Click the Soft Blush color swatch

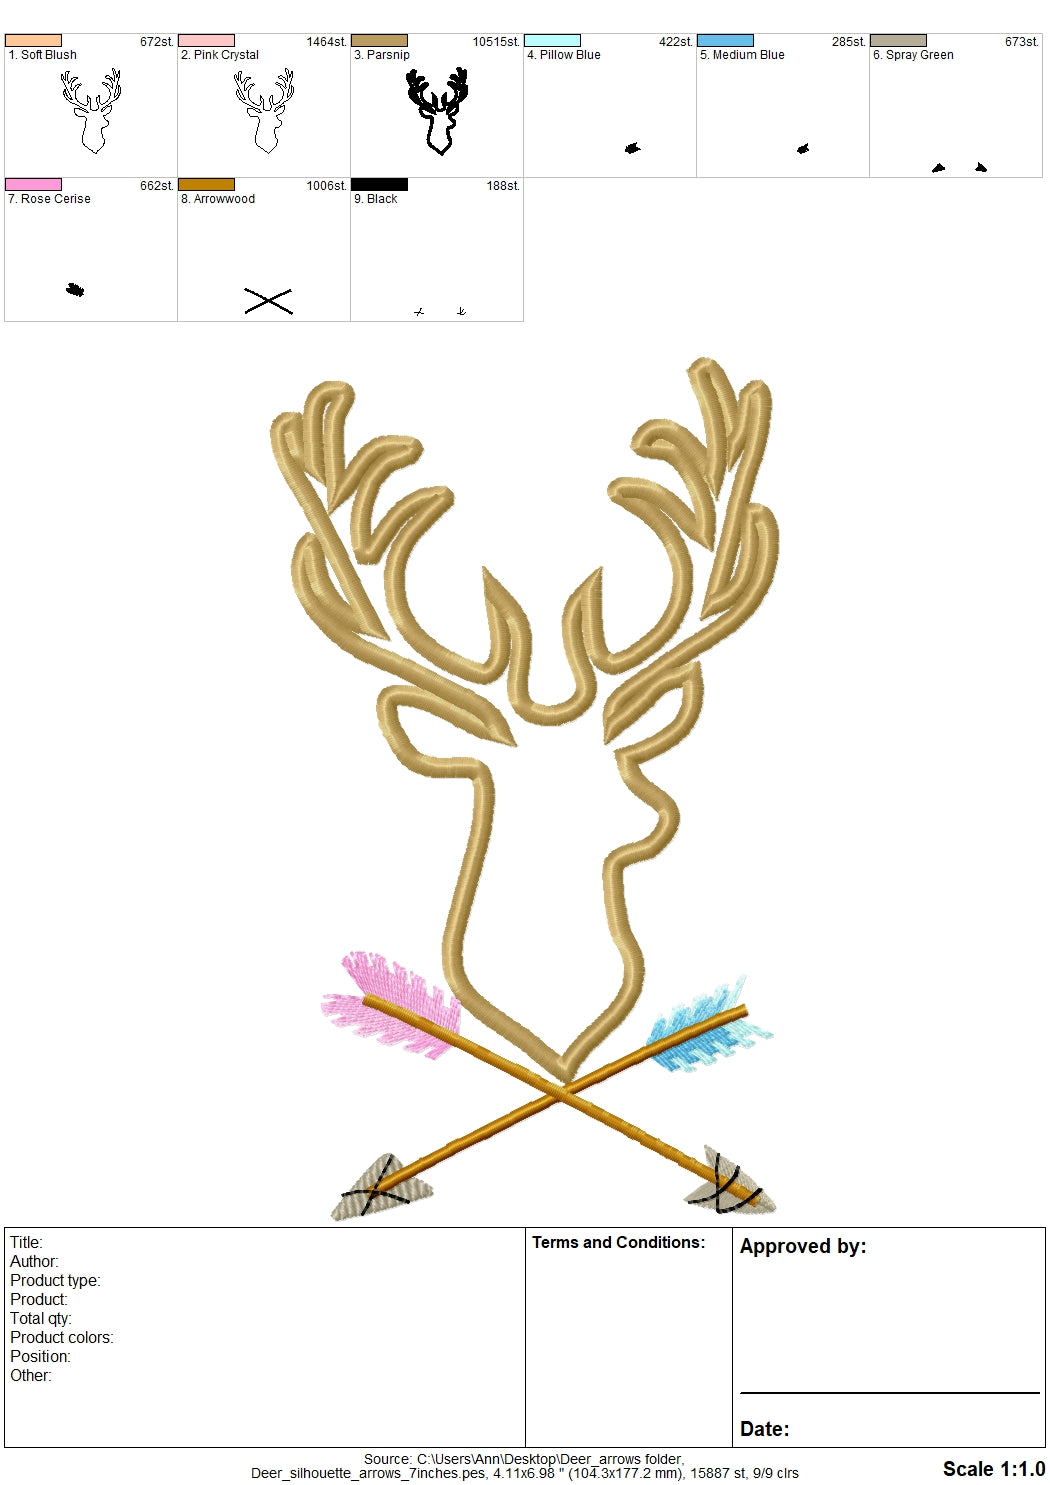(x=33, y=41)
